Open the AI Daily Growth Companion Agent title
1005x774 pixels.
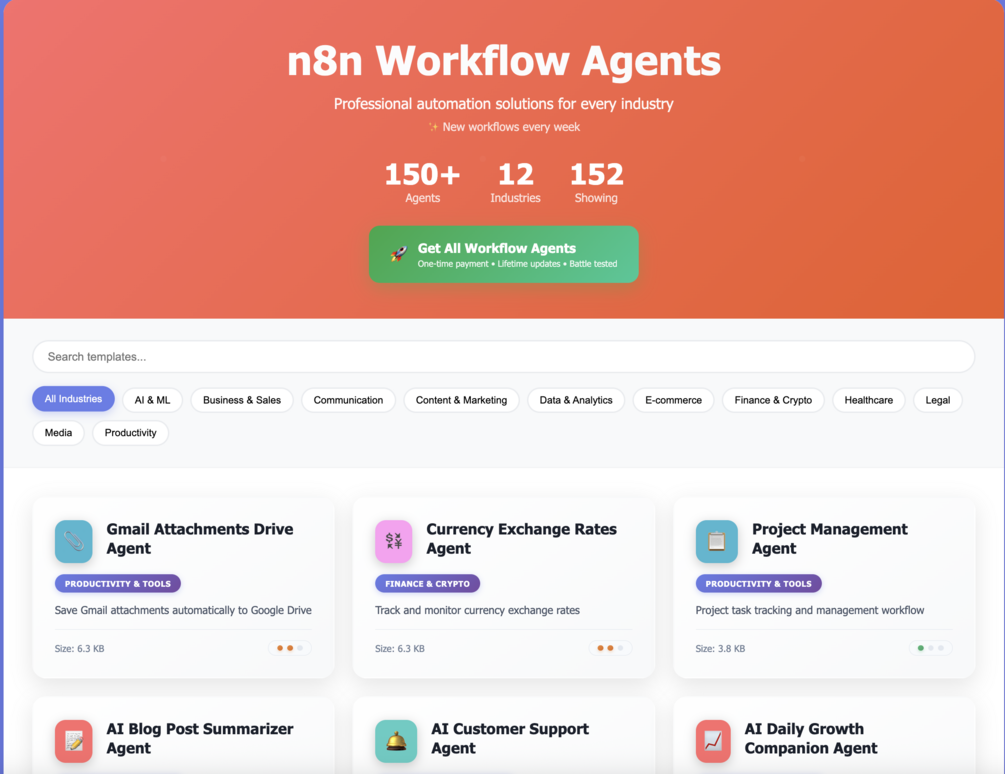coord(811,738)
